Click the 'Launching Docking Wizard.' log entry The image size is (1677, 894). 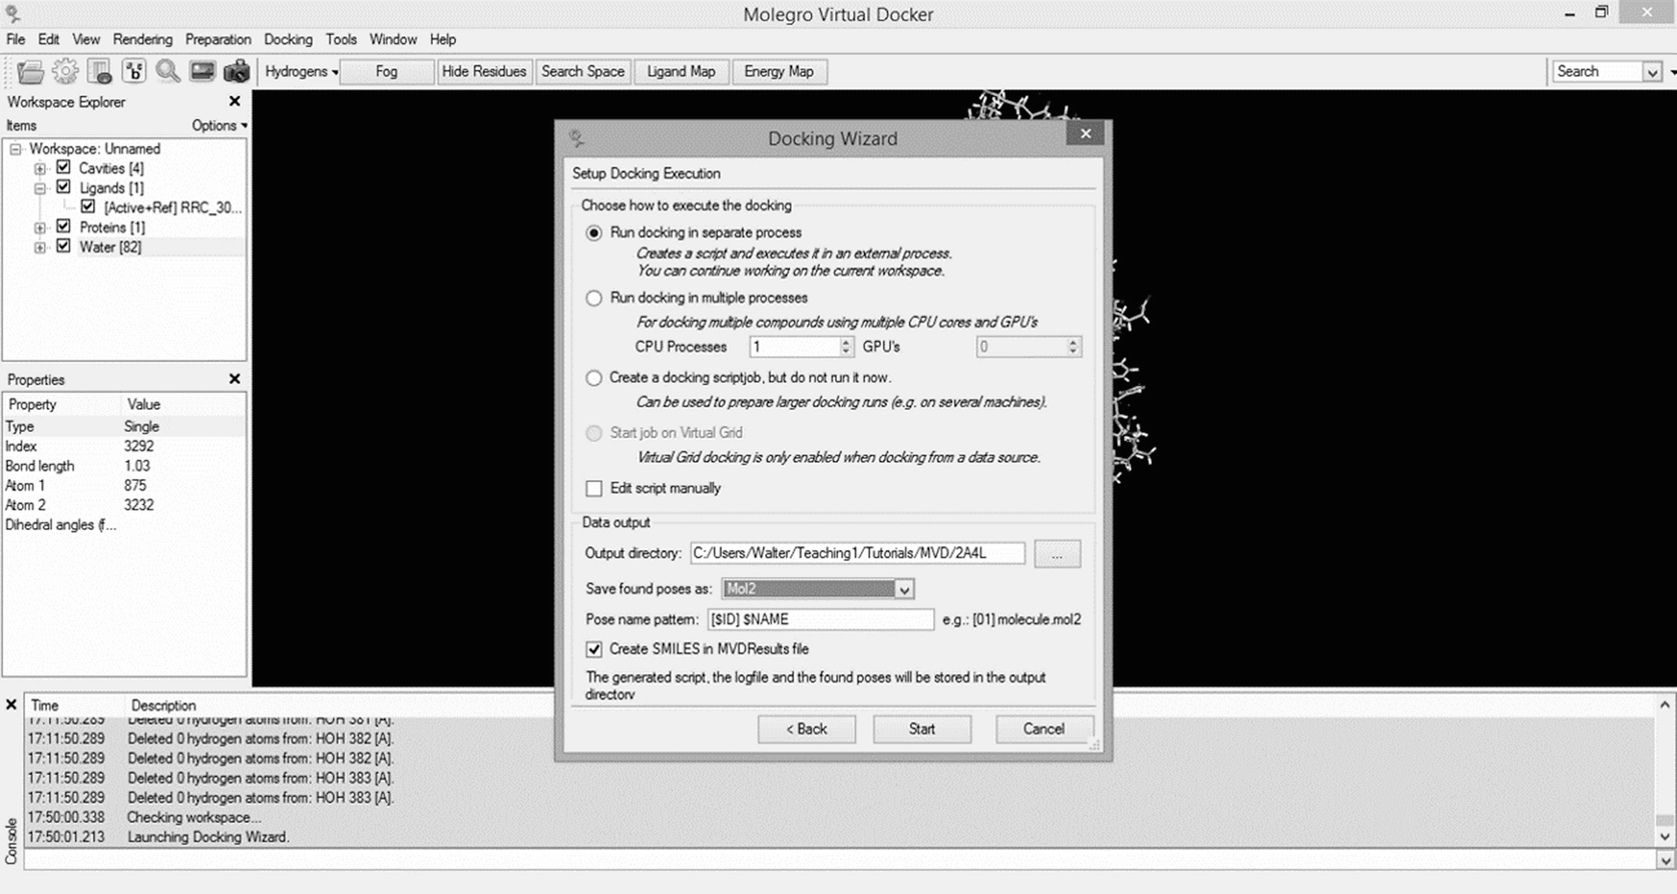click(207, 837)
